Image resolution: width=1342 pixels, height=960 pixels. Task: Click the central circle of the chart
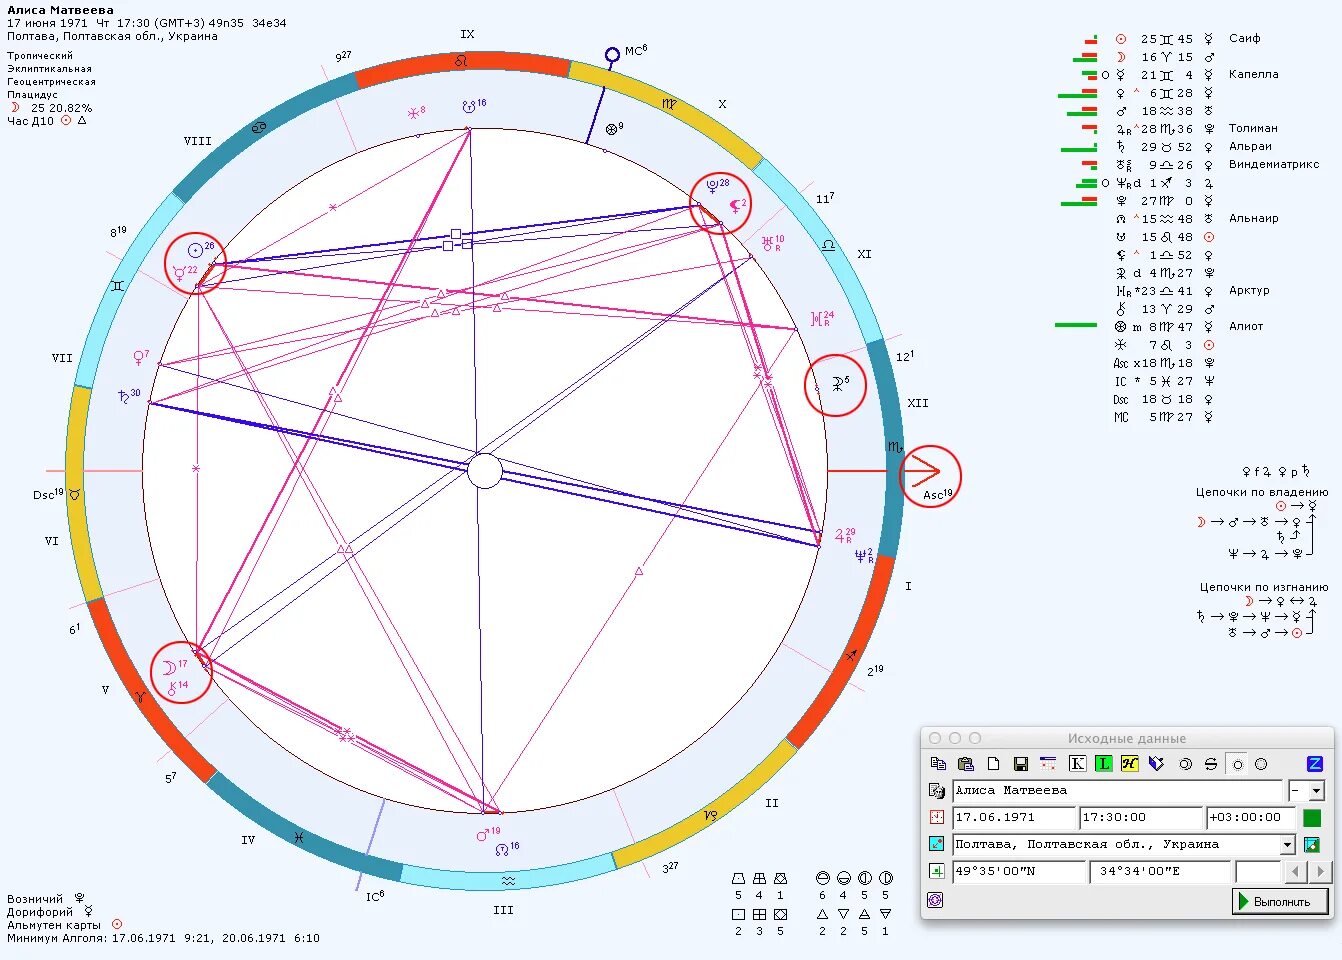point(485,470)
